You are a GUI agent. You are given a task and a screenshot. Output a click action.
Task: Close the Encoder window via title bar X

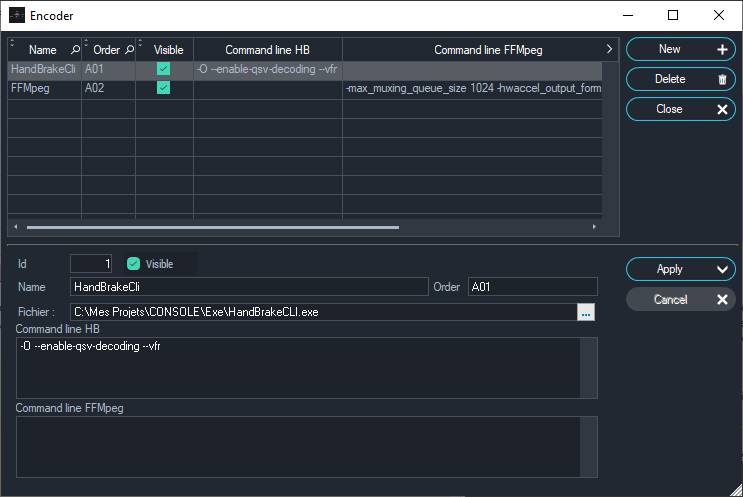pos(718,15)
